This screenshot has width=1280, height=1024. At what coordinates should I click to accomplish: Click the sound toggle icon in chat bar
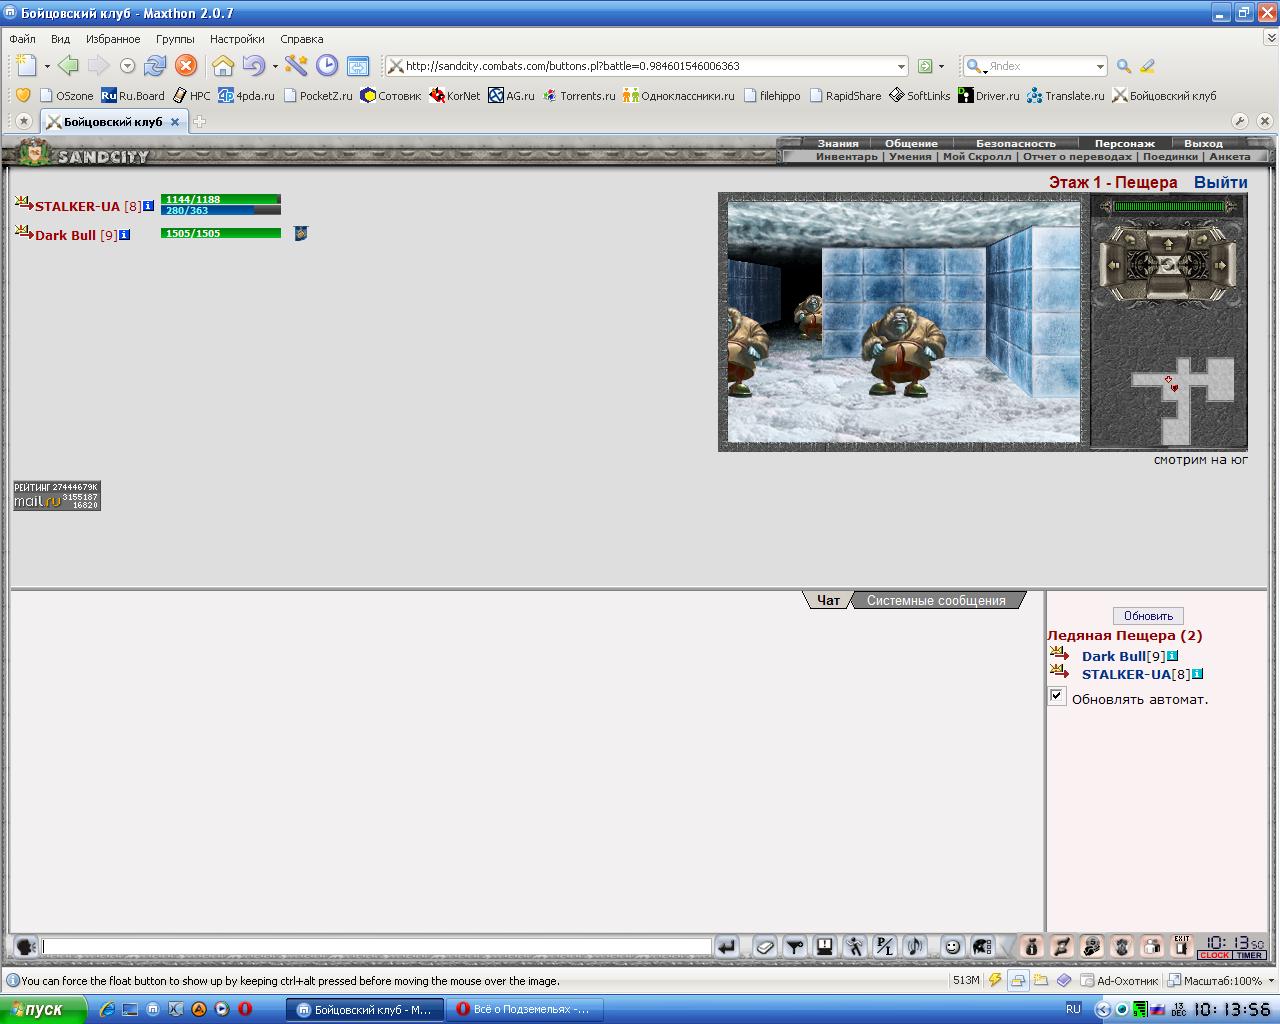tap(914, 946)
